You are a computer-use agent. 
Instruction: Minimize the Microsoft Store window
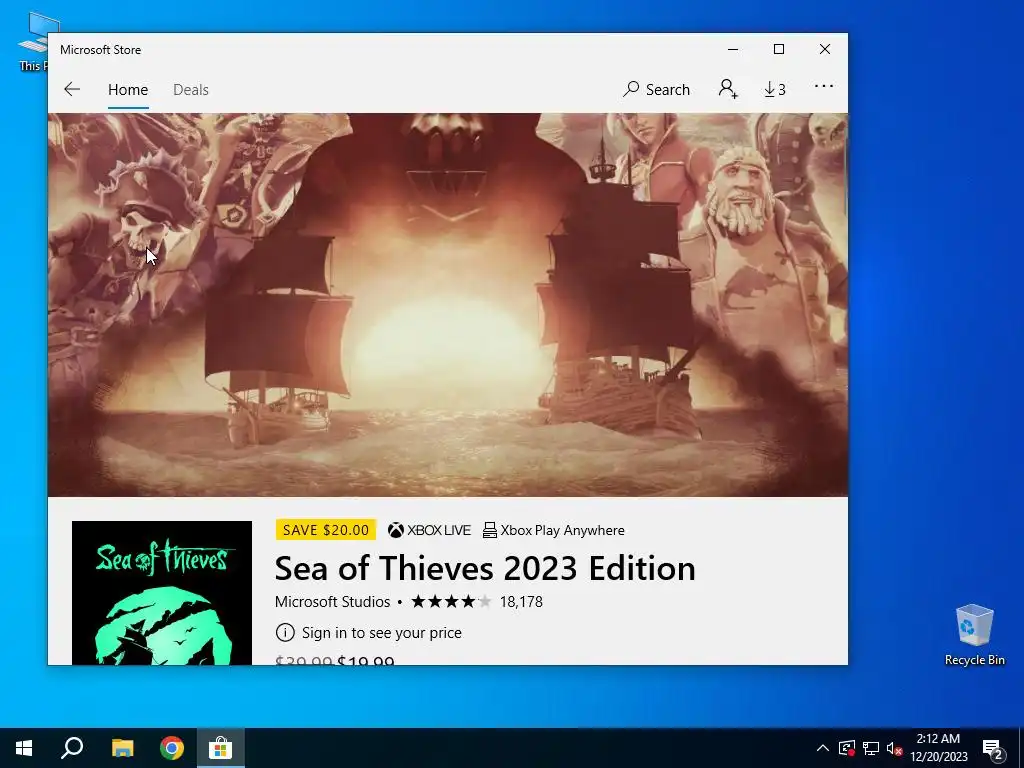(733, 50)
